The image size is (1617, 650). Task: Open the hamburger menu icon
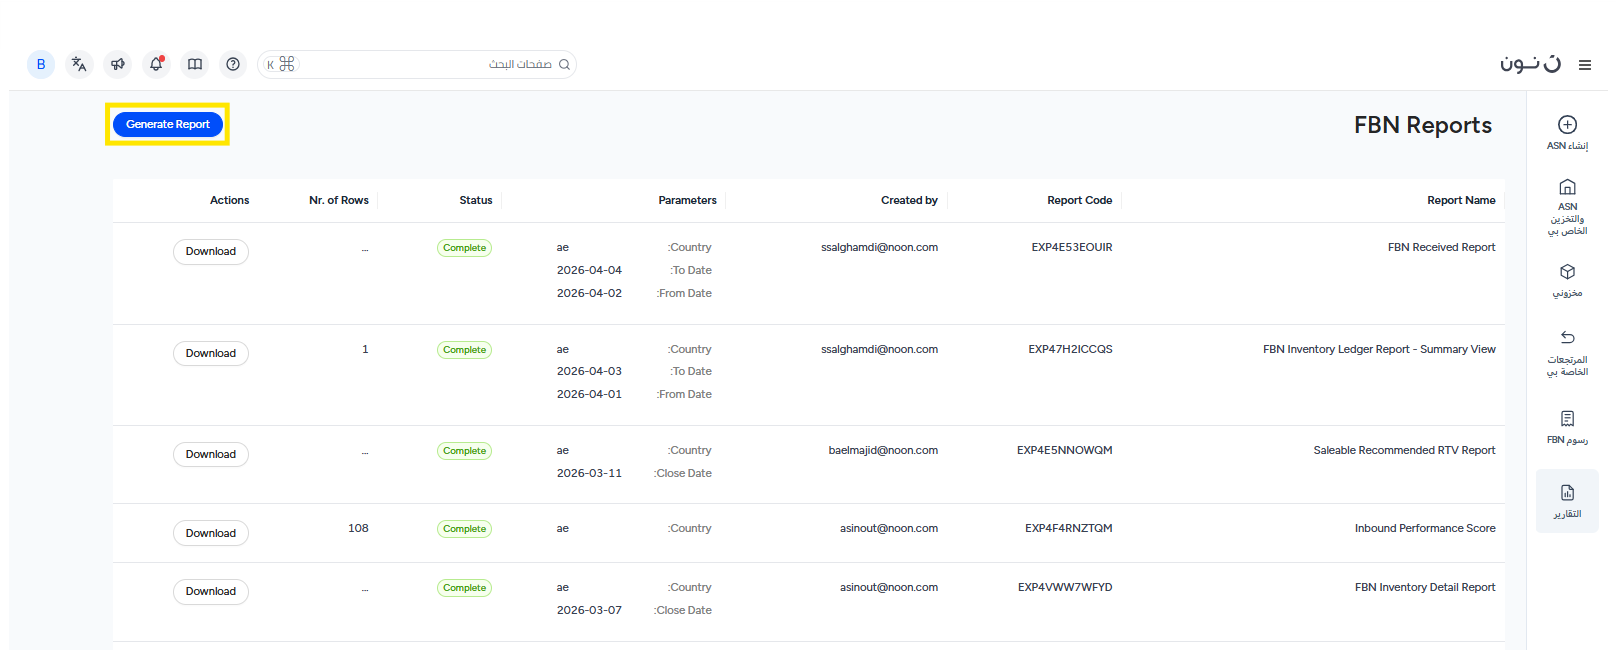click(x=1585, y=65)
